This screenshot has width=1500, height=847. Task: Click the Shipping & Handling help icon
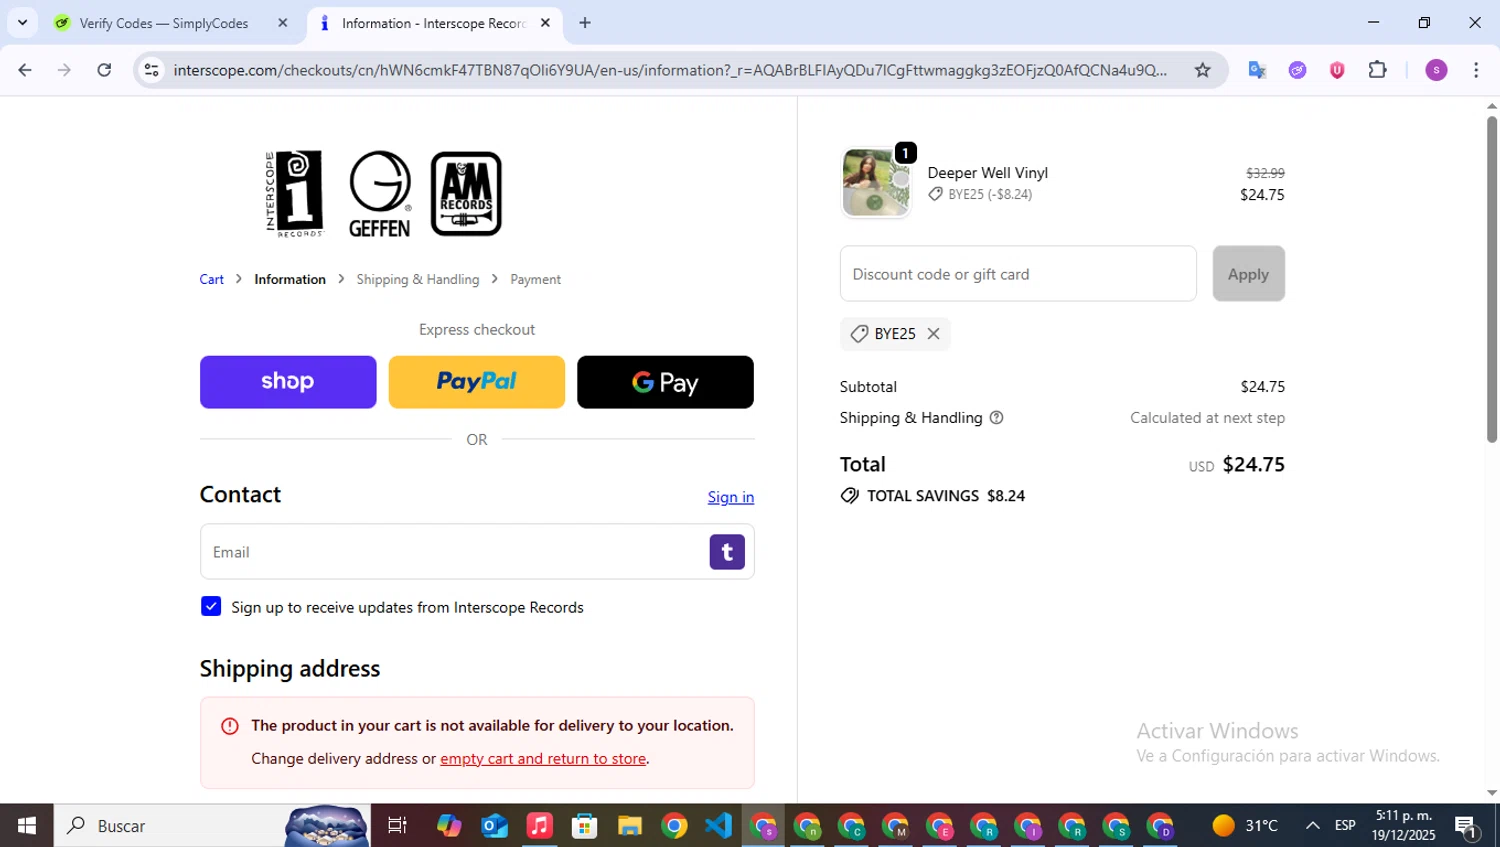tap(996, 418)
